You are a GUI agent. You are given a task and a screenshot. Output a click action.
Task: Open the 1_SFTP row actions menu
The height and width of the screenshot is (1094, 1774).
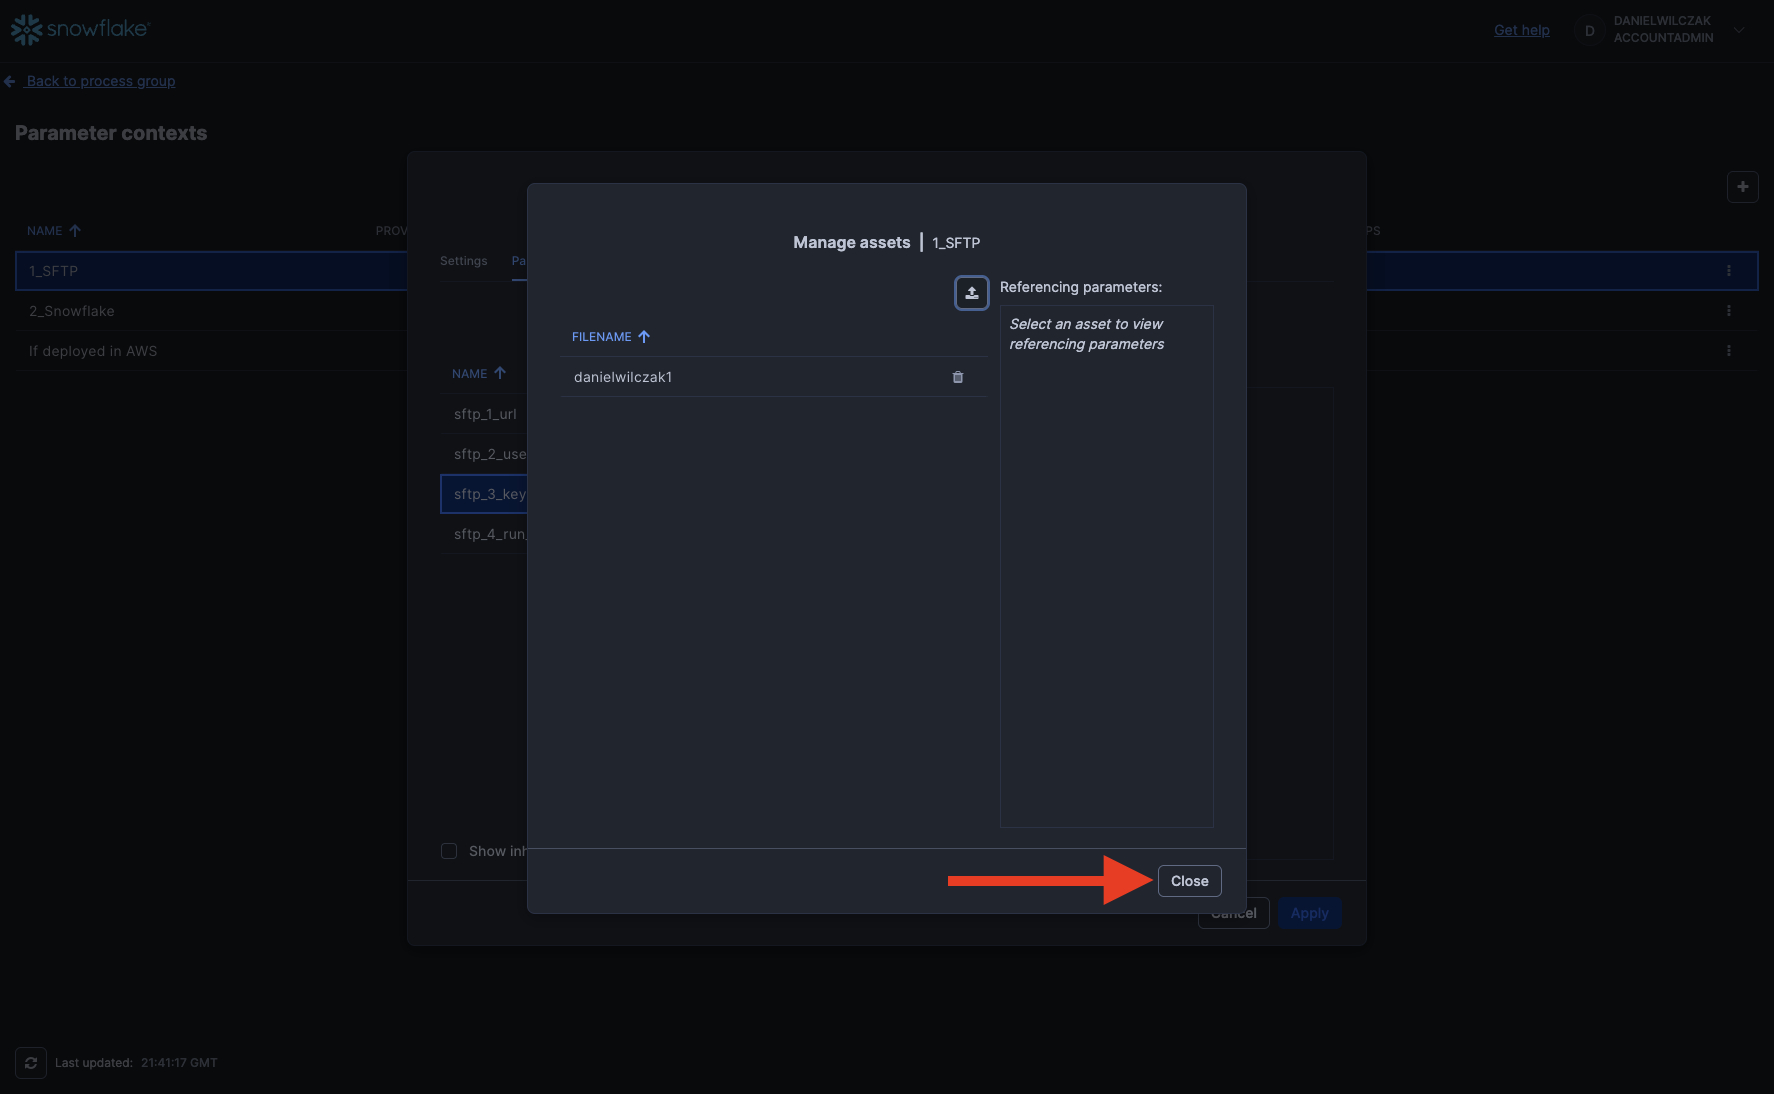point(1728,271)
